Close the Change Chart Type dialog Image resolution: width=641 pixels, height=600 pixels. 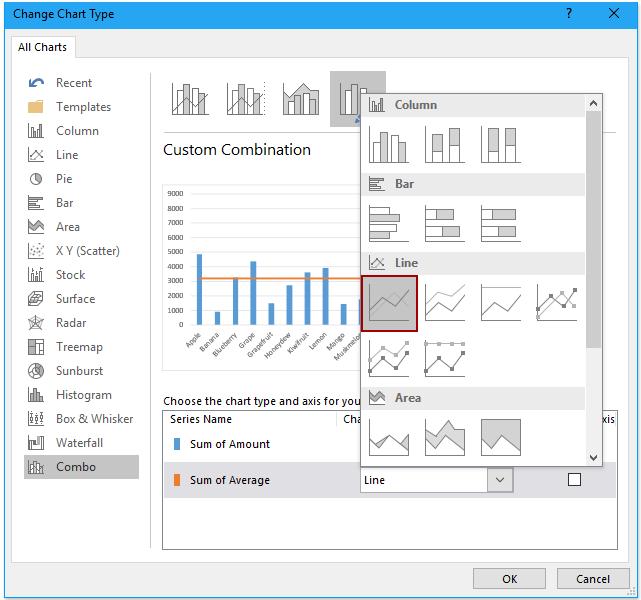[614, 13]
